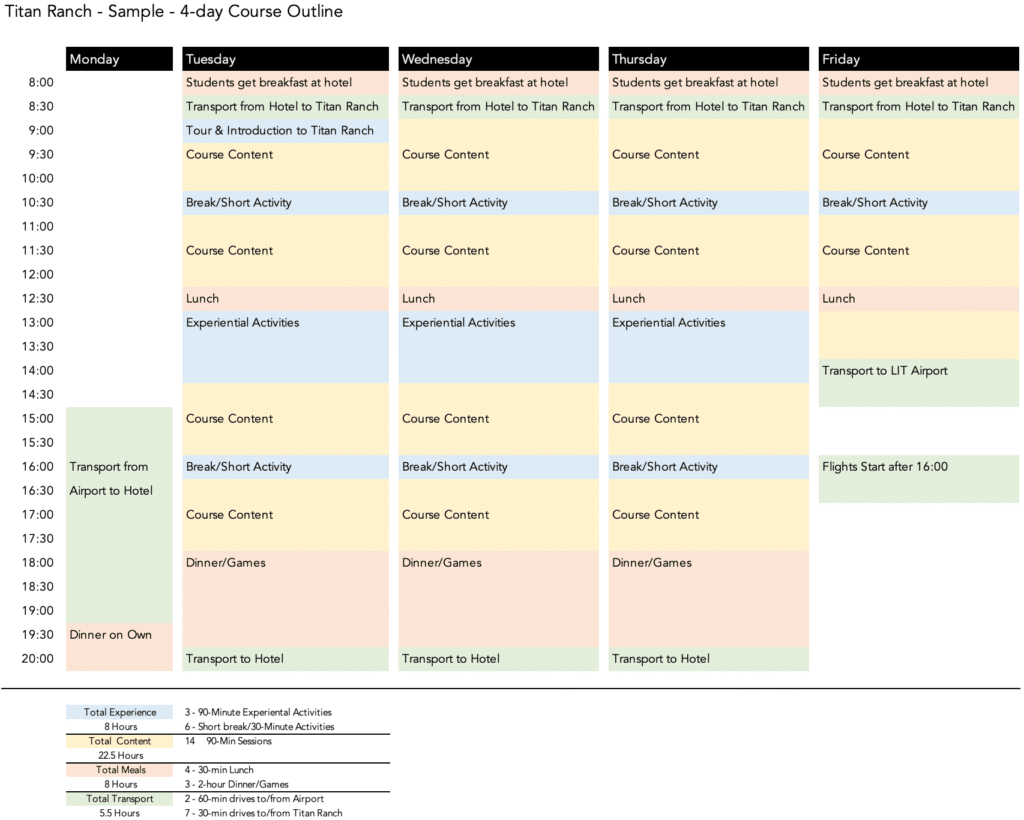Click the 20:00 time label

click(x=38, y=659)
